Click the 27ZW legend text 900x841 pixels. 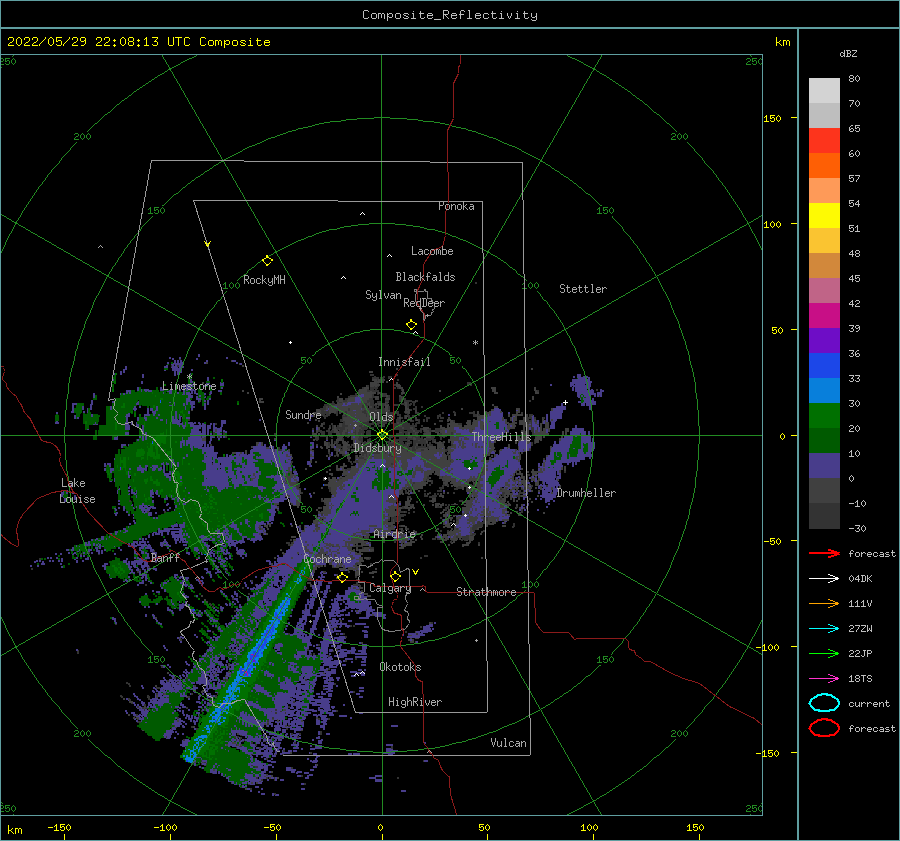click(860, 629)
